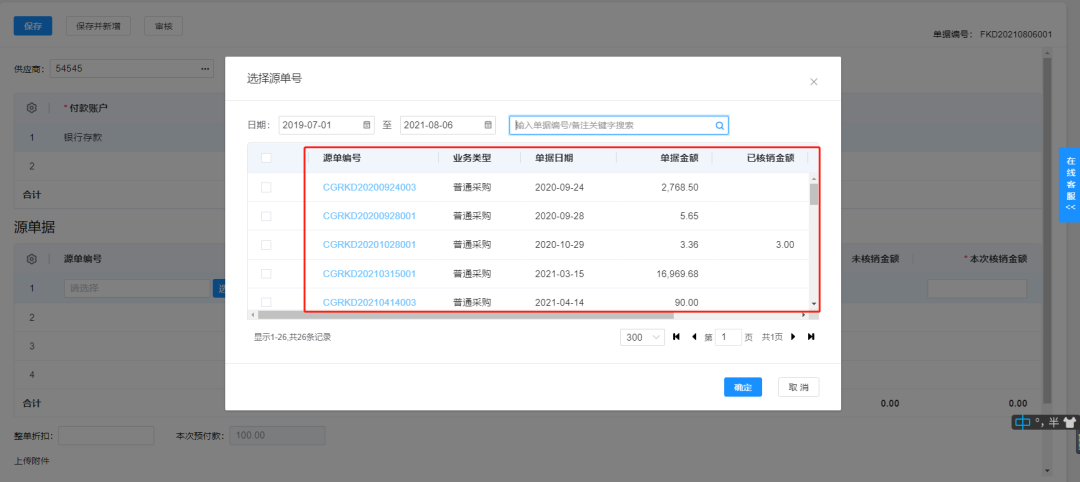Click 确定 button
Image resolution: width=1080 pixels, height=482 pixels.
742,387
